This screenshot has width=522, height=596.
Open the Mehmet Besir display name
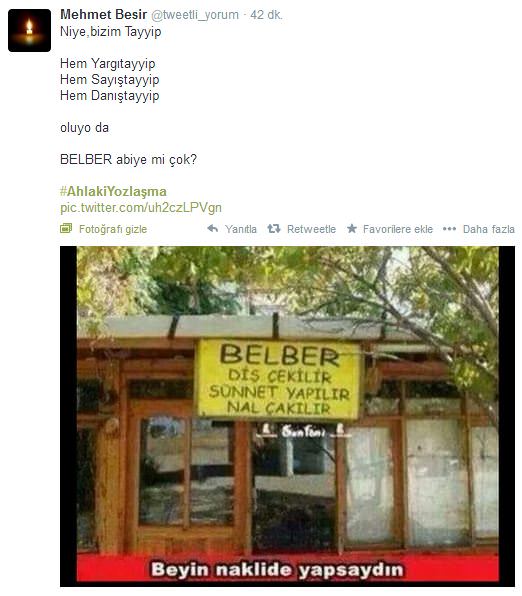tap(103, 14)
